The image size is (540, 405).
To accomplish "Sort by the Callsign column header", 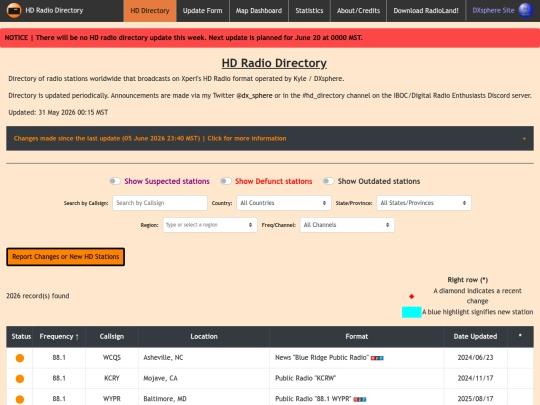I will tap(112, 336).
